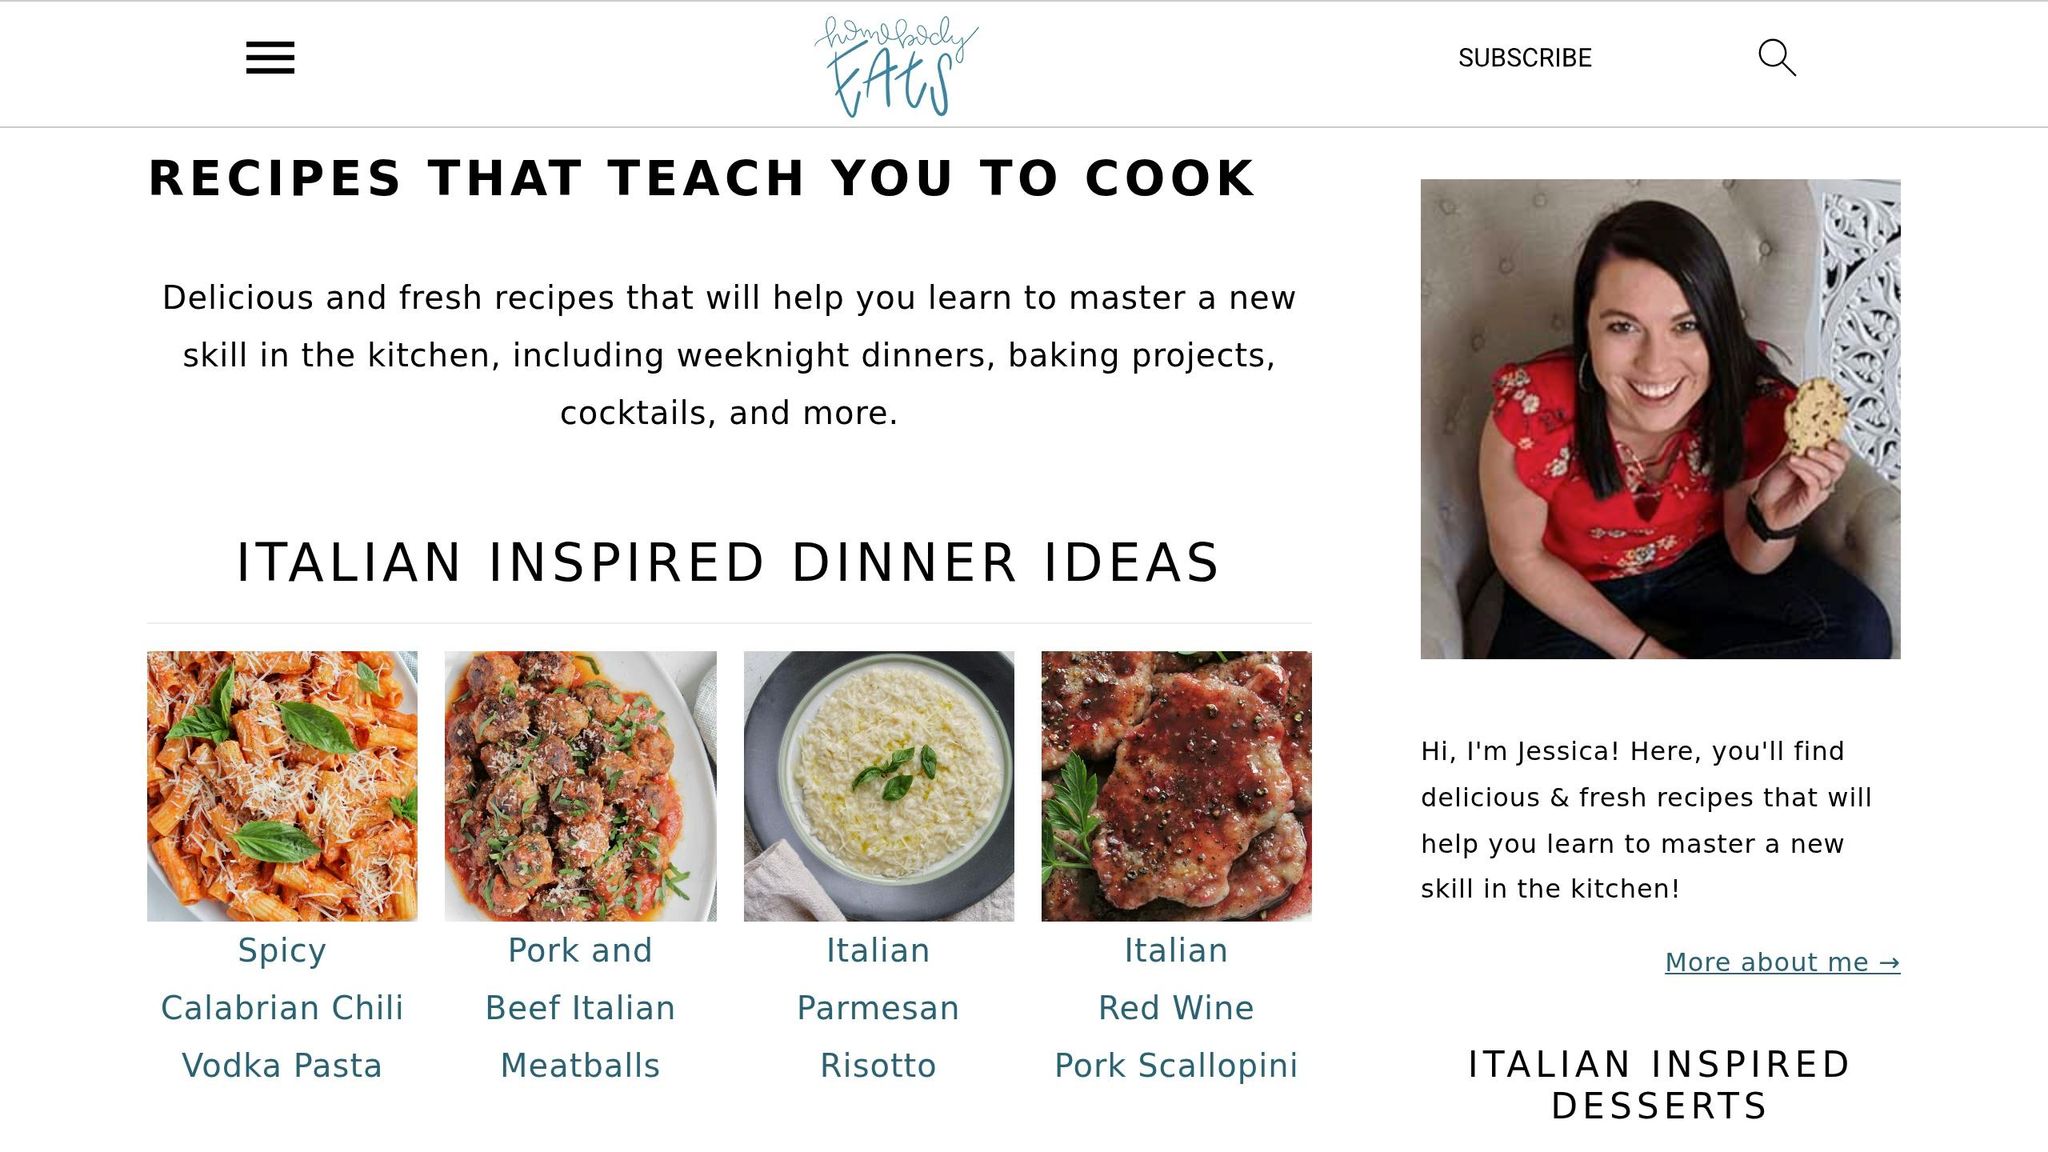The width and height of the screenshot is (2048, 1152).
Task: Click the meatballs photo thumbnail
Action: (x=580, y=786)
